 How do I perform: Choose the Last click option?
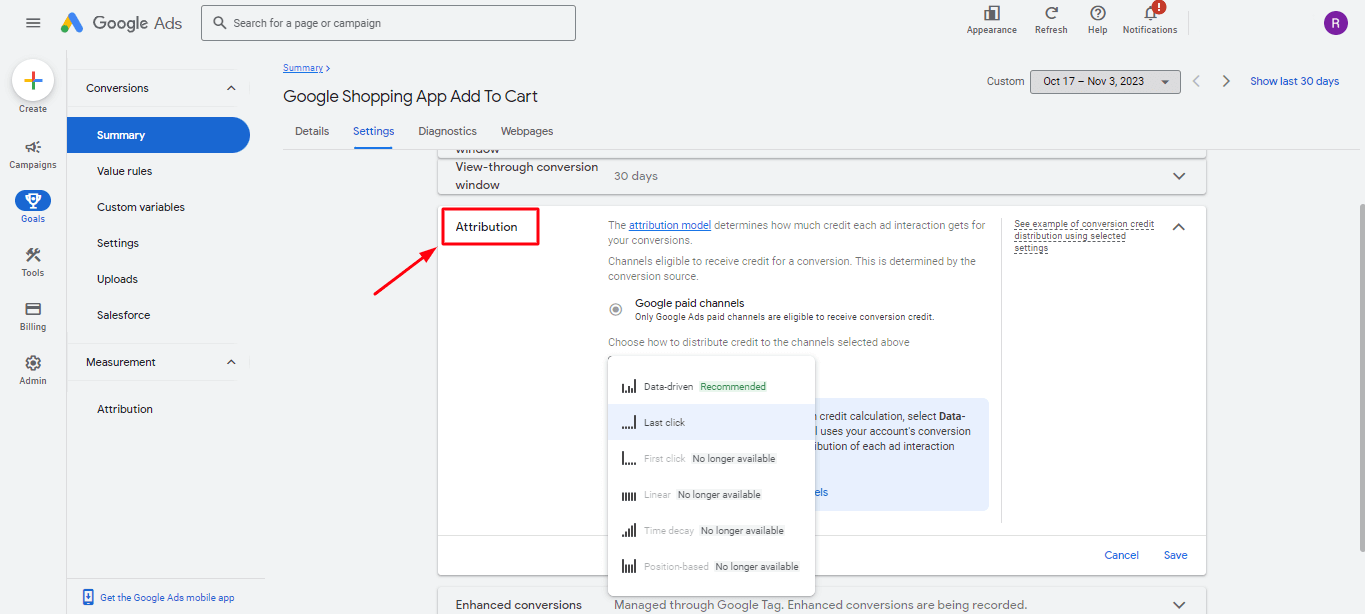[711, 422]
